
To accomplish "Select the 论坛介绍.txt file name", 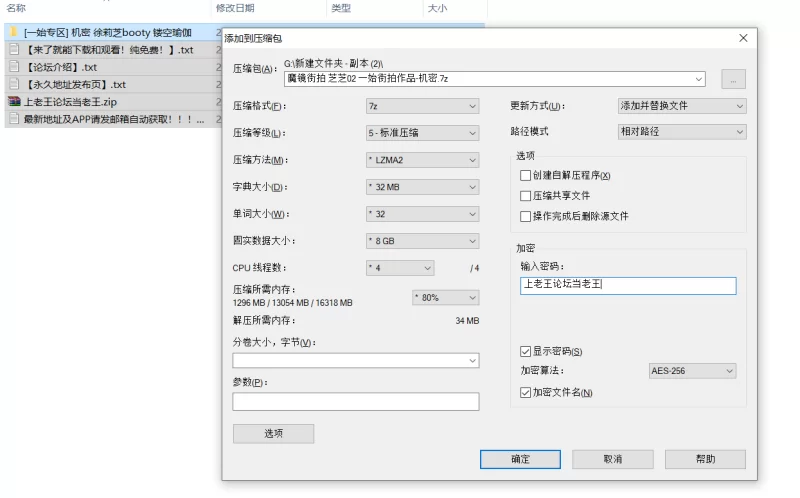I will [61, 67].
